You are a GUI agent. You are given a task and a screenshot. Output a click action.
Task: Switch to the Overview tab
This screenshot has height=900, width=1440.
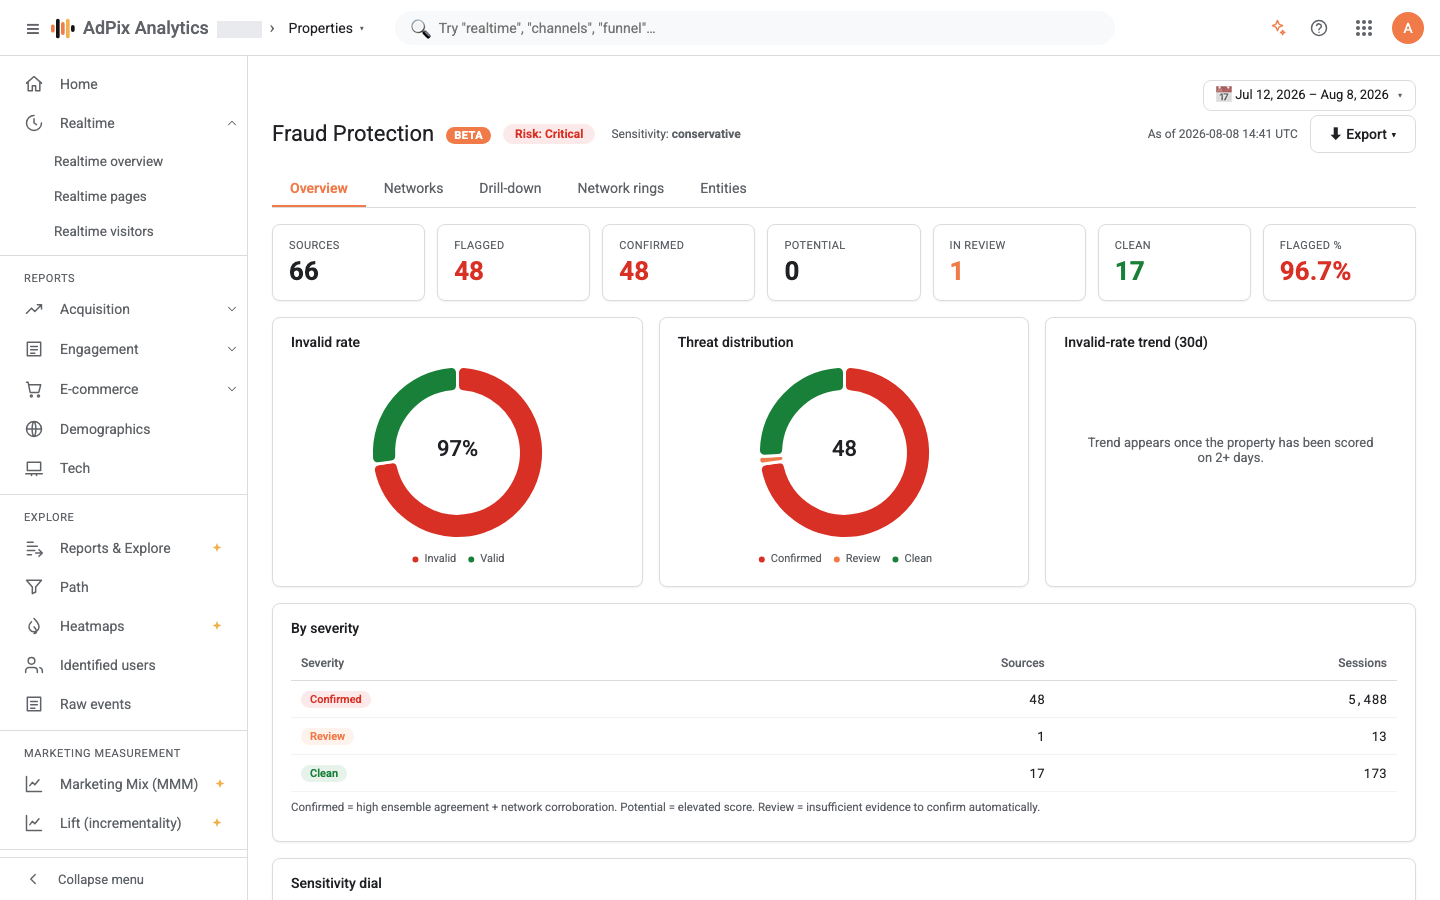[319, 188]
